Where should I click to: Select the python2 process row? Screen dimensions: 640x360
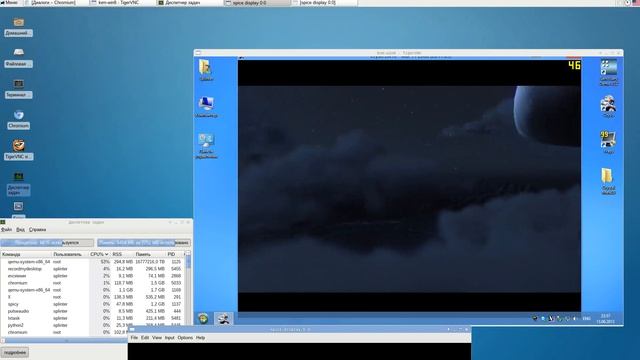pyautogui.click(x=93, y=325)
